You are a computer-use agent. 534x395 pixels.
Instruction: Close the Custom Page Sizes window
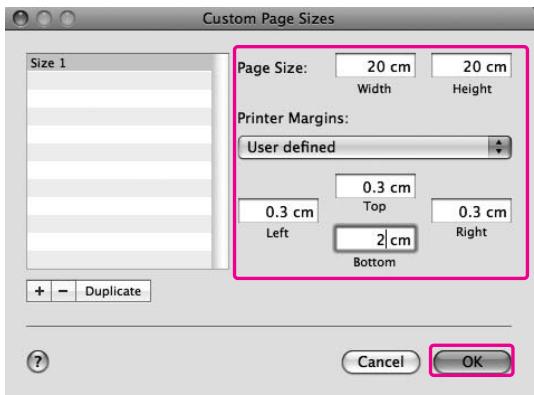coord(20,18)
